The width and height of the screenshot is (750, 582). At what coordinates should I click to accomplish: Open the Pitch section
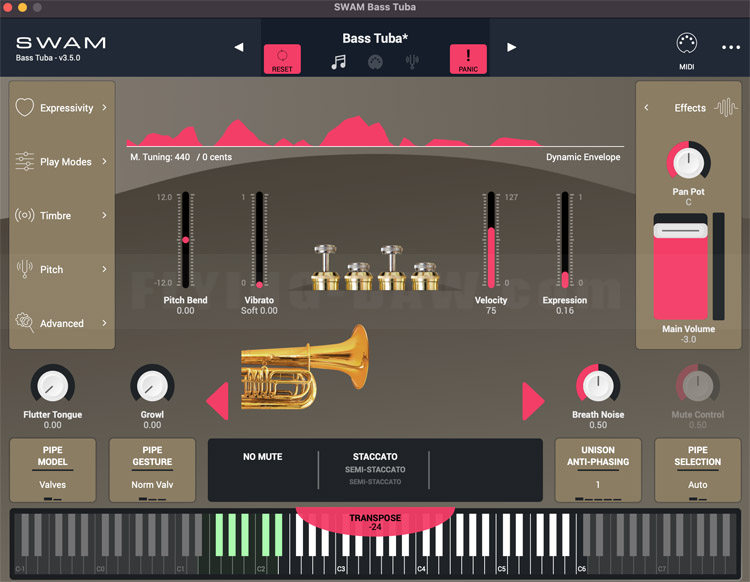tap(62, 269)
